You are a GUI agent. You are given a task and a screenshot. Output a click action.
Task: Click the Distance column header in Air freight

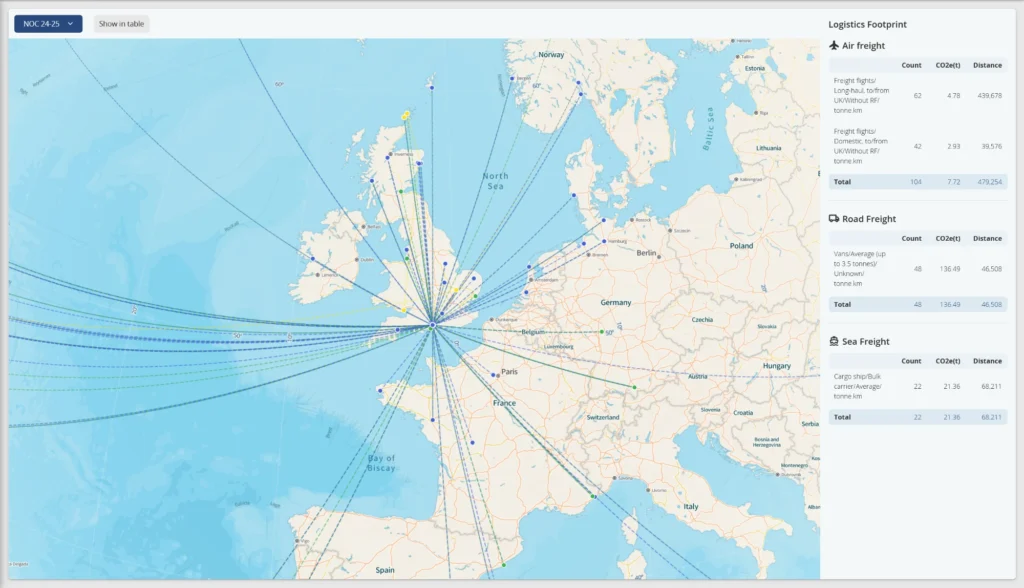click(x=987, y=65)
